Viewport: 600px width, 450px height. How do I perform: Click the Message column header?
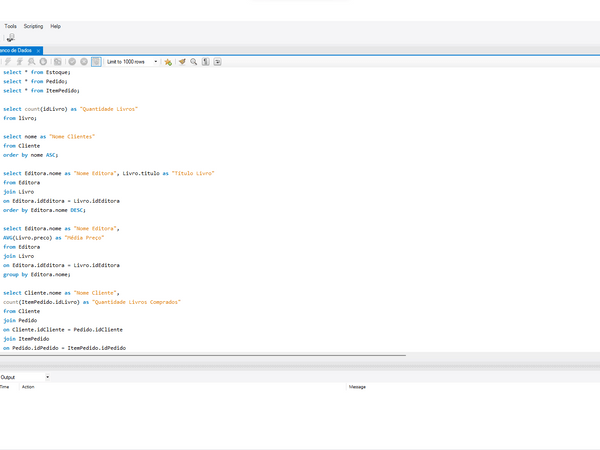tap(357, 386)
